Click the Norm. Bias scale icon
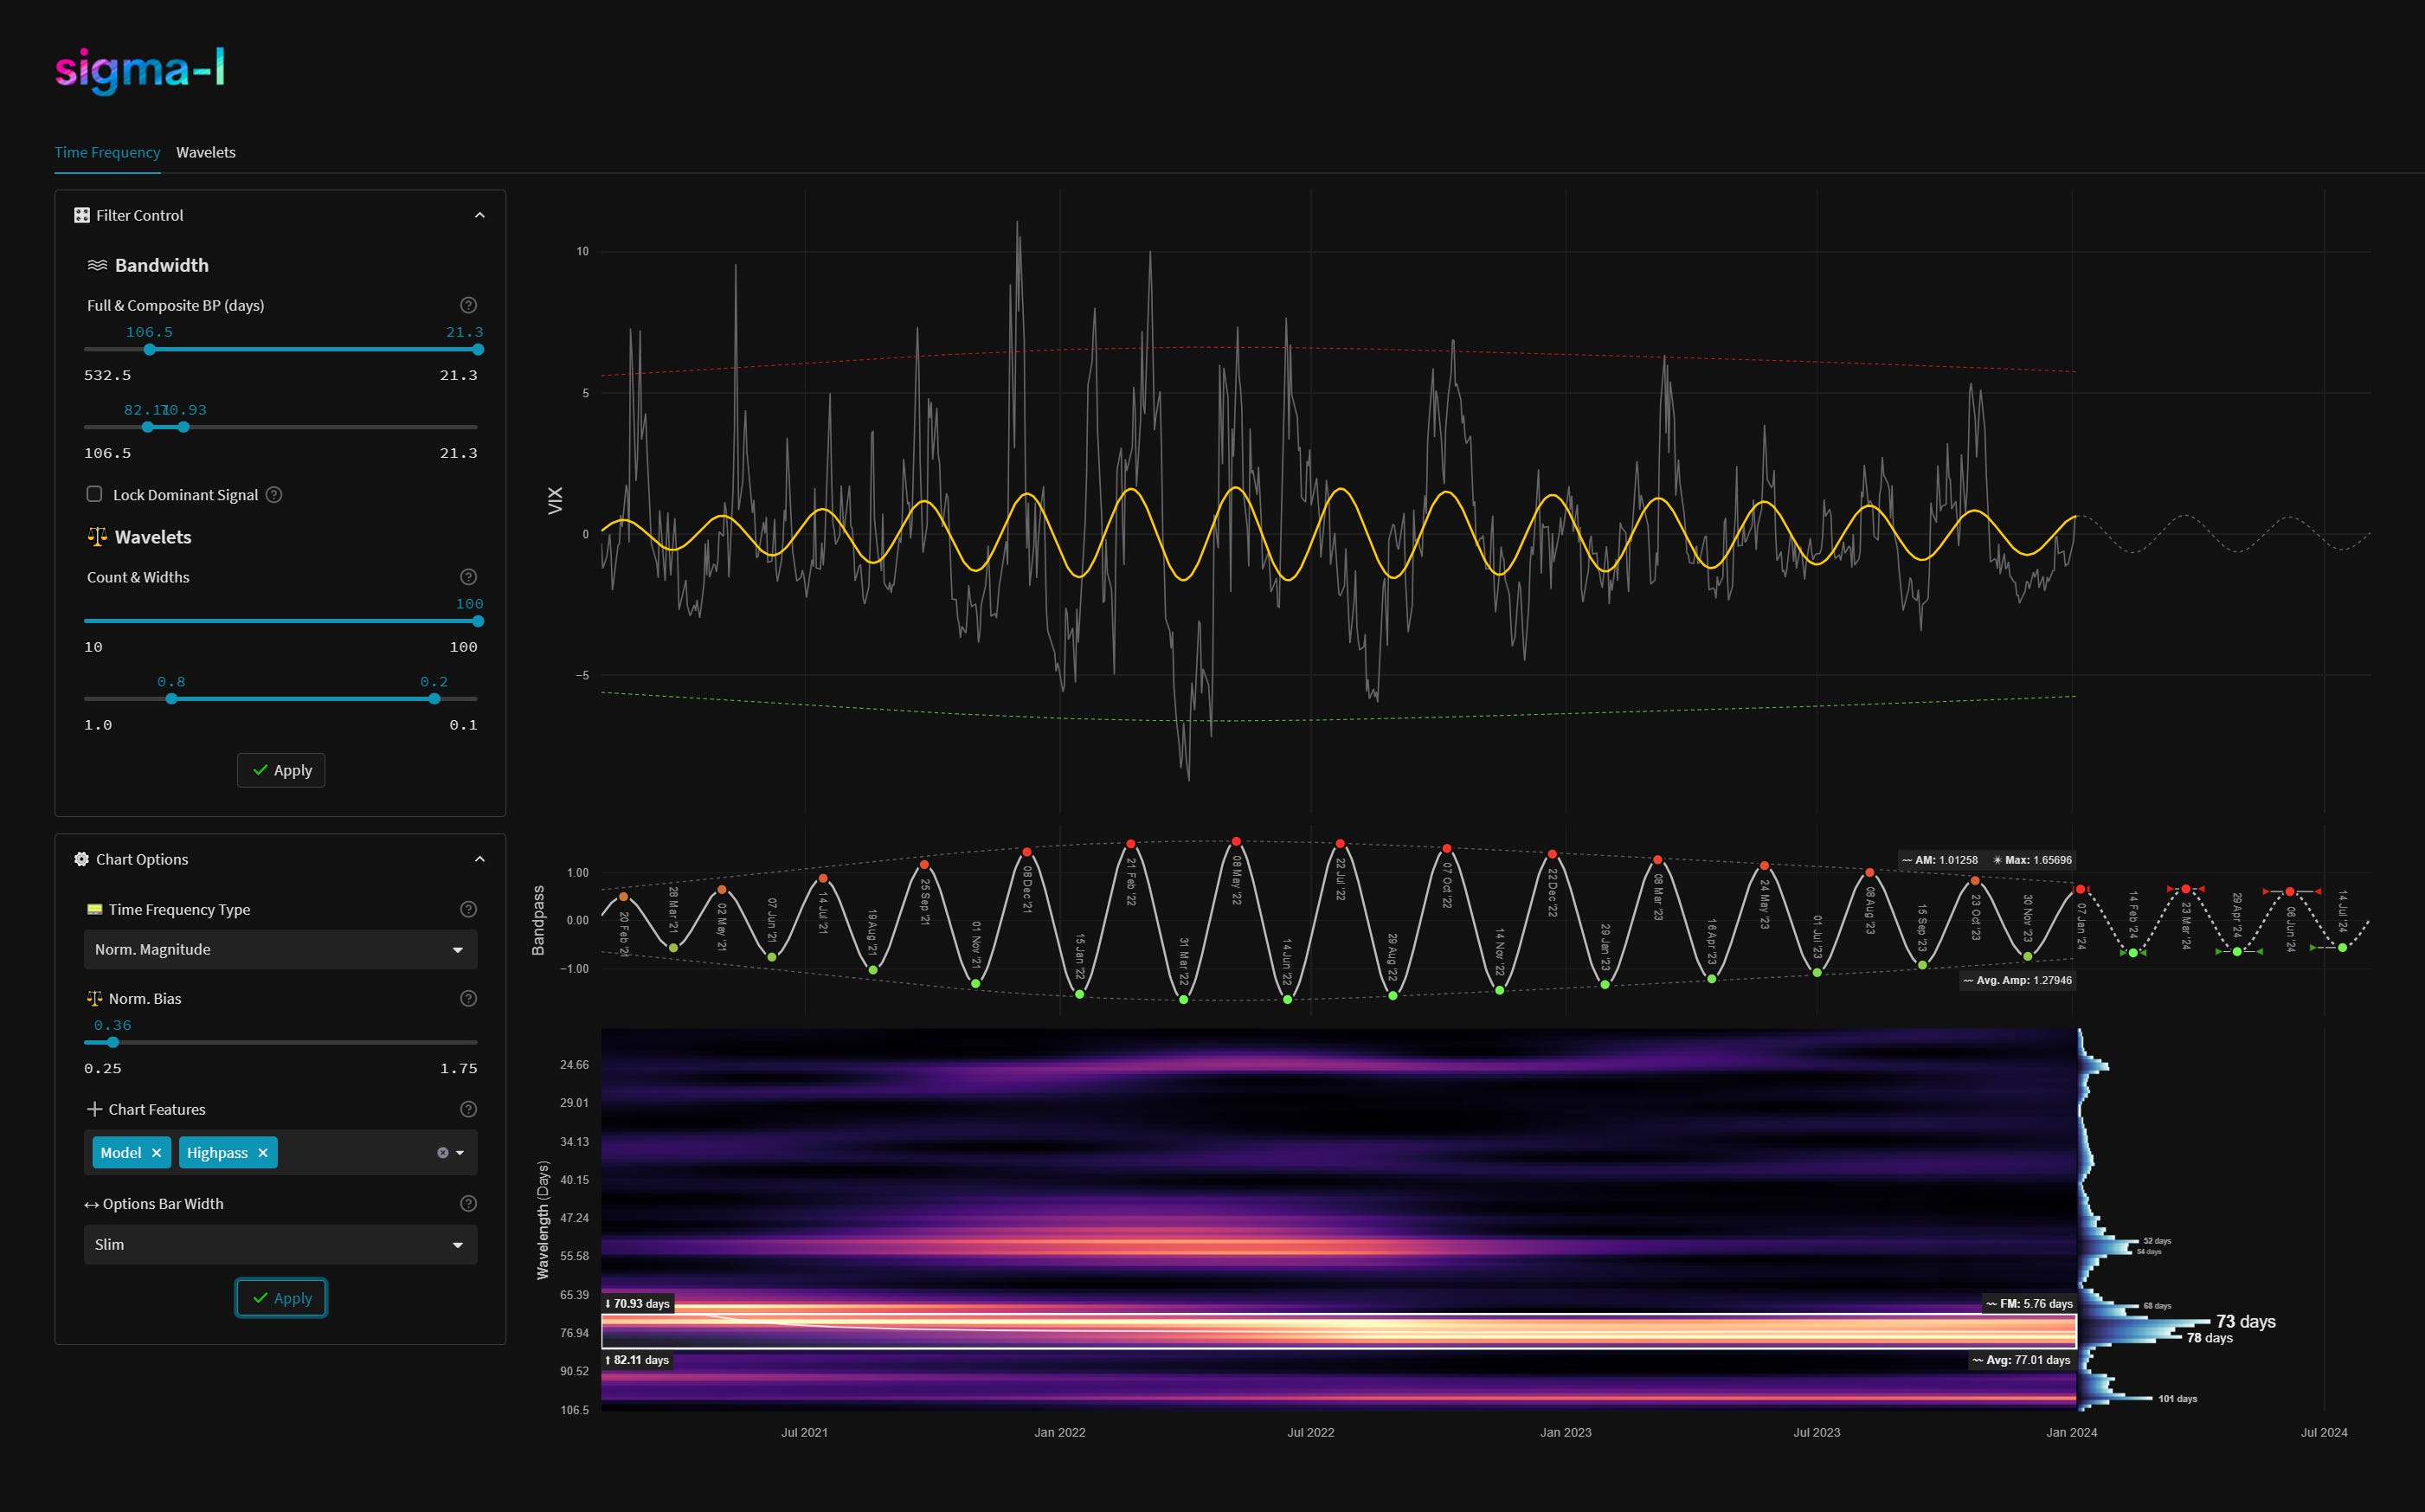The image size is (2425, 1512). coord(94,998)
